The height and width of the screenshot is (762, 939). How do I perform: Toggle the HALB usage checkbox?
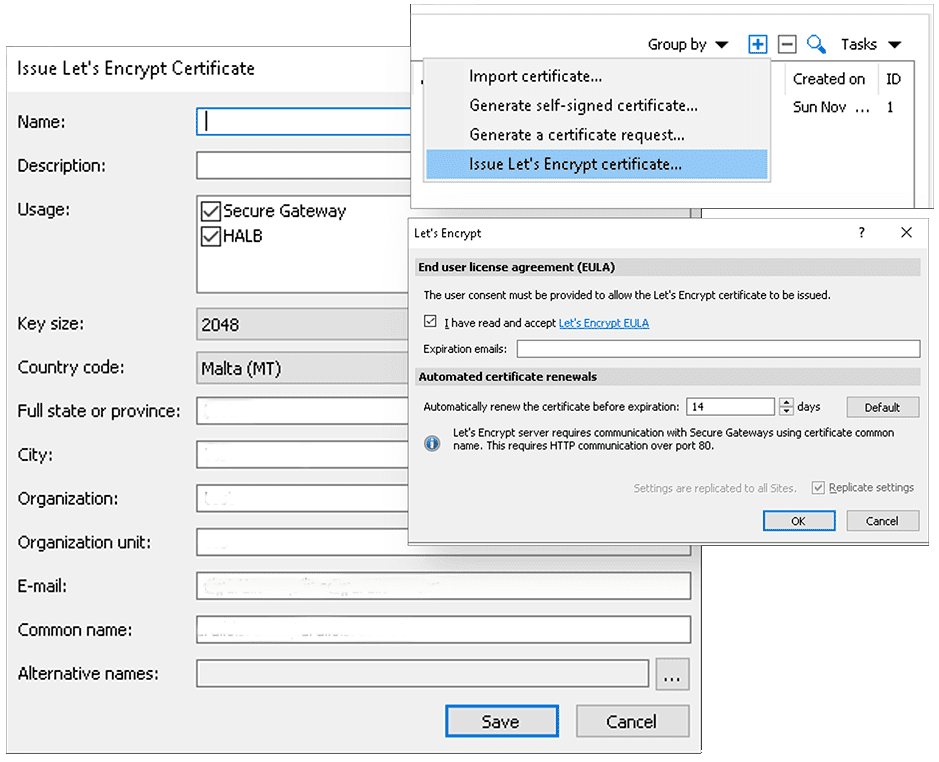[211, 237]
